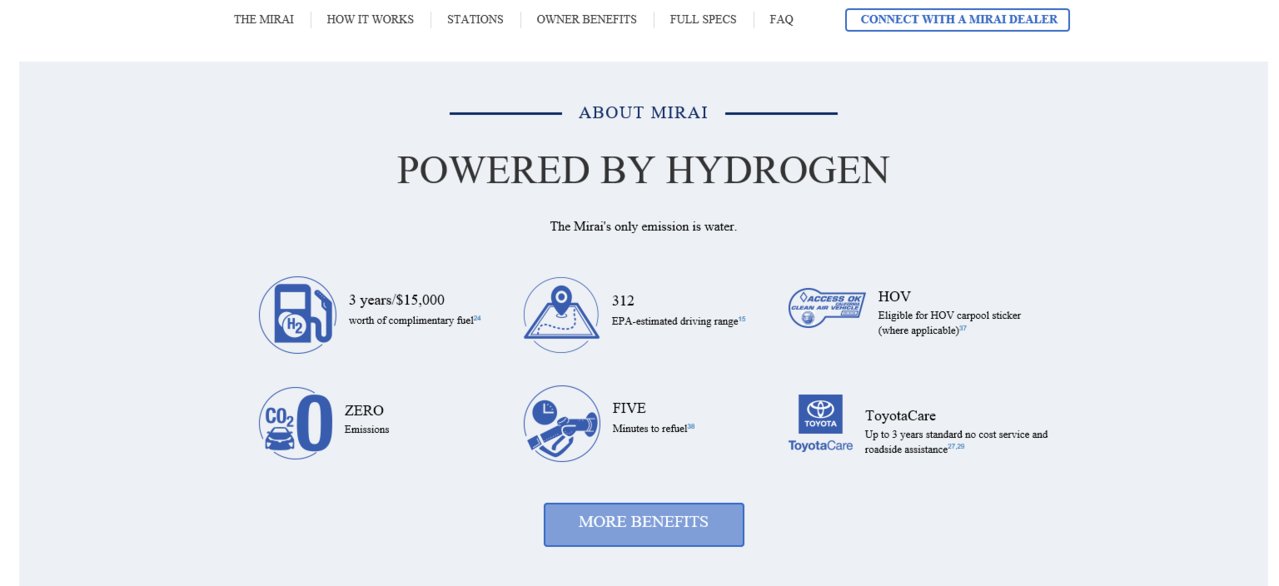Click 'EPA-estimated driving range' text
The width and height of the screenshot is (1279, 586).
pos(675,321)
